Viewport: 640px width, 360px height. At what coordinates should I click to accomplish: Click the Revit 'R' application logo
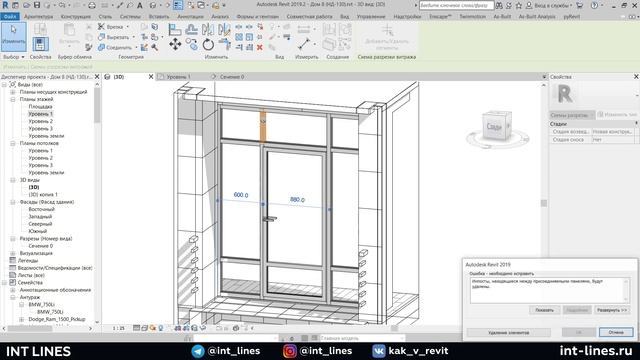5,5
